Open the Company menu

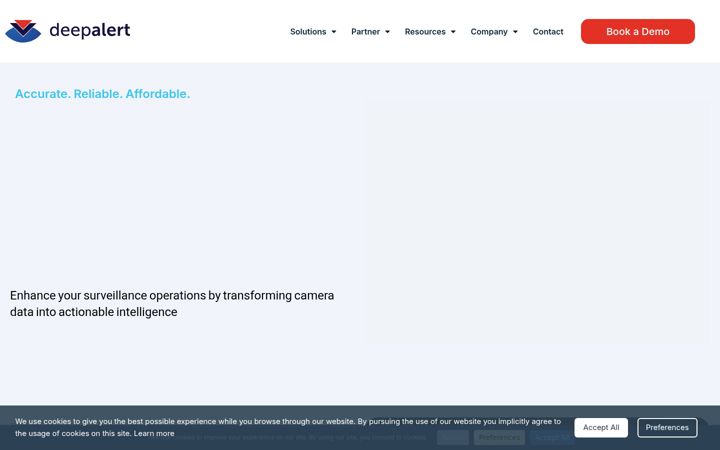click(x=489, y=32)
